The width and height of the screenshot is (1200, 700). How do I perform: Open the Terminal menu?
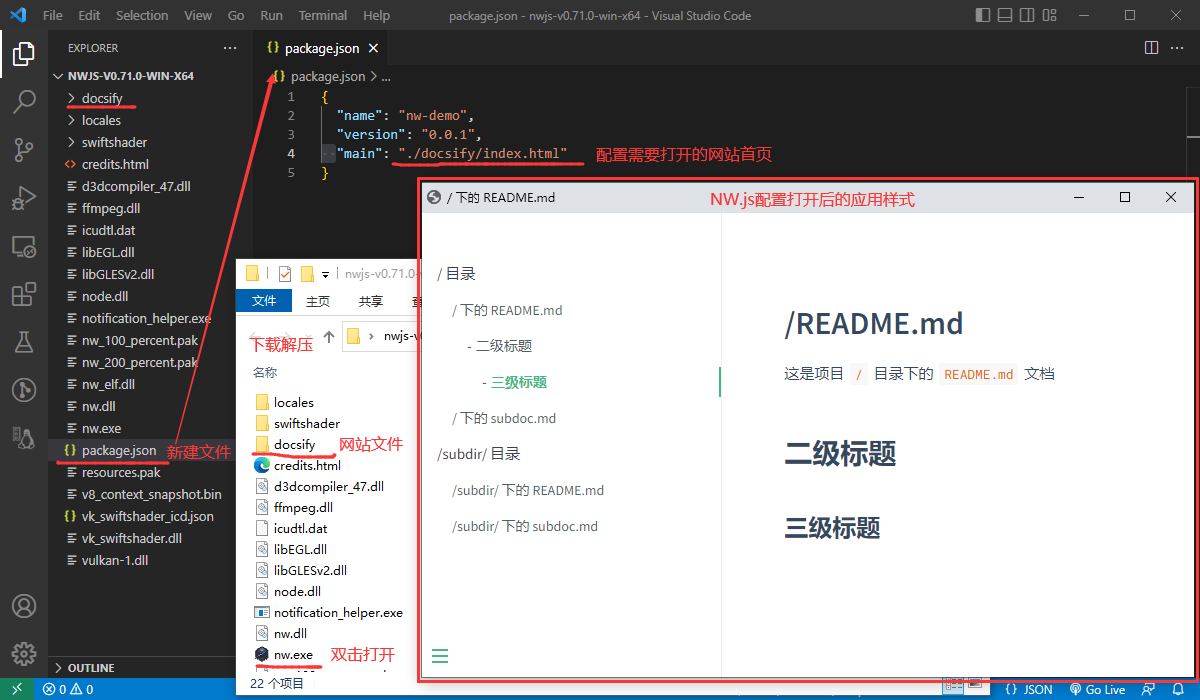coord(323,16)
